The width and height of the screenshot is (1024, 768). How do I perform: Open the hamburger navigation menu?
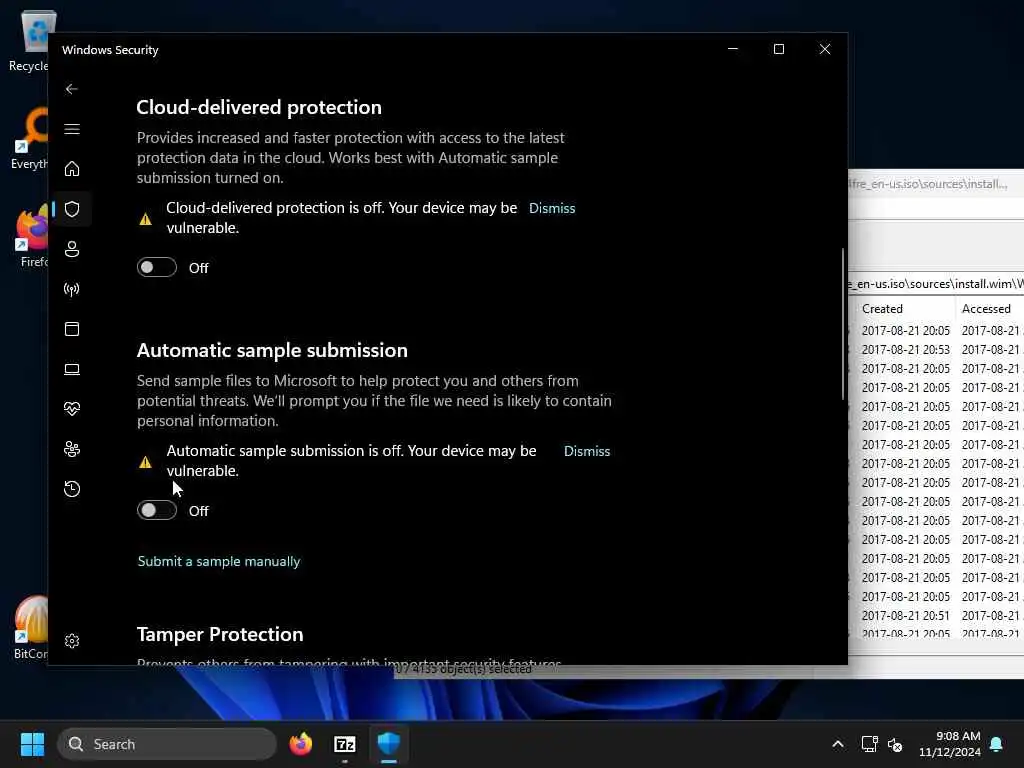(x=72, y=129)
